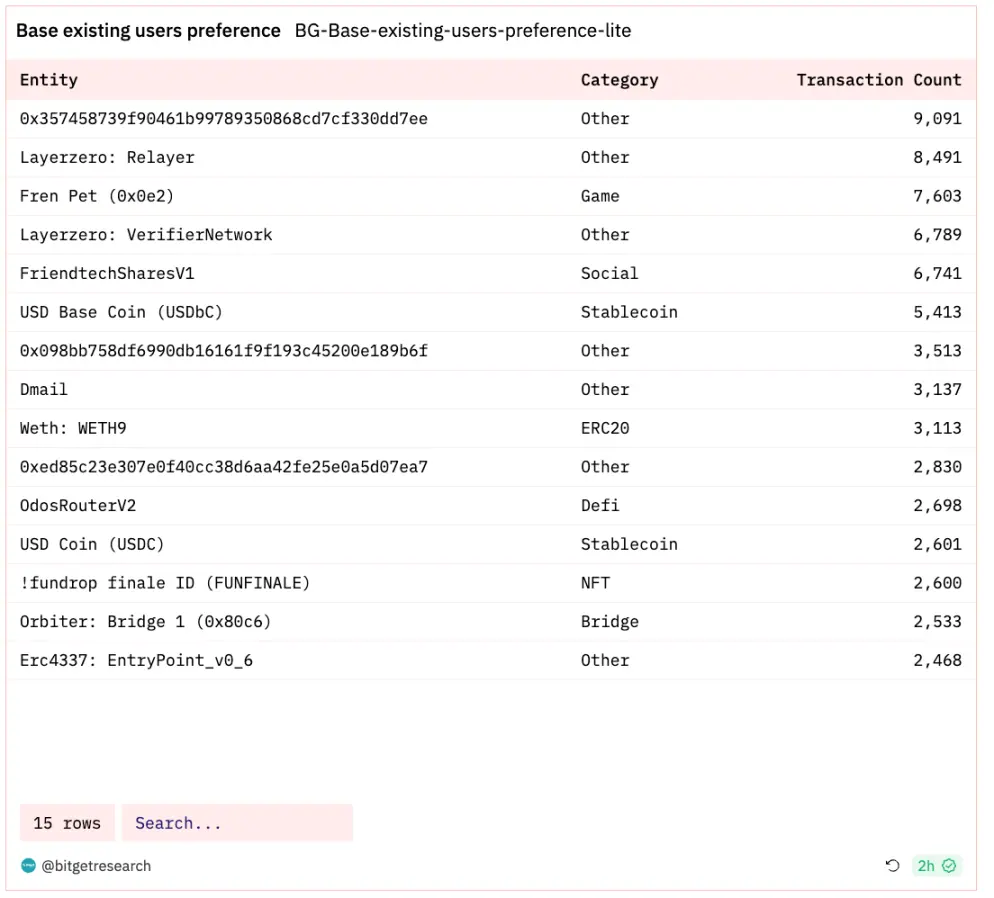Click transaction count 9,091

pyautogui.click(x=937, y=119)
